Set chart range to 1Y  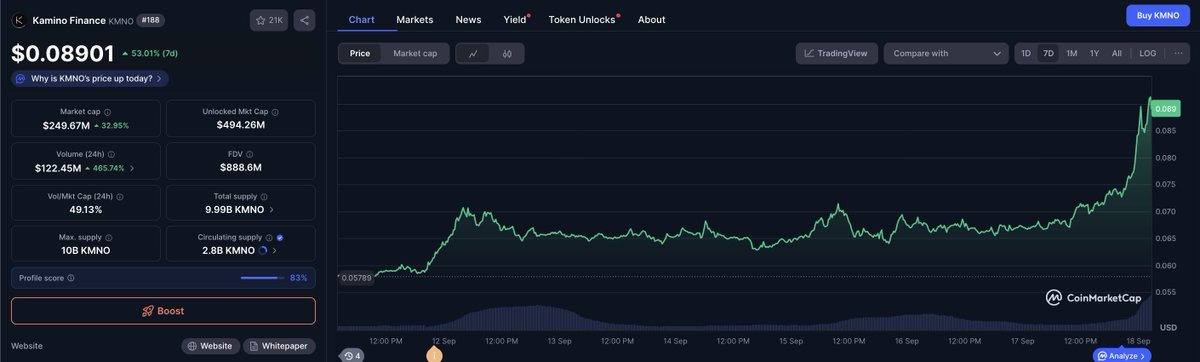(x=1094, y=53)
